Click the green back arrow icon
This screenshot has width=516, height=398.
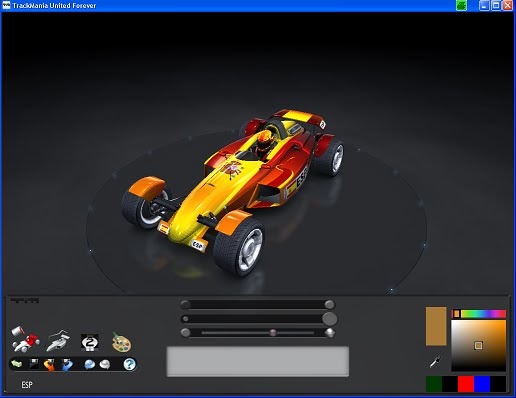(17, 364)
